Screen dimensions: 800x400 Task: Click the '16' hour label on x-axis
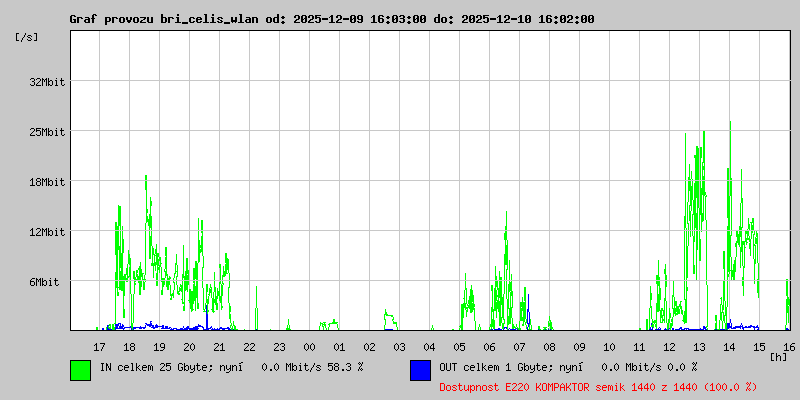[x=789, y=347]
